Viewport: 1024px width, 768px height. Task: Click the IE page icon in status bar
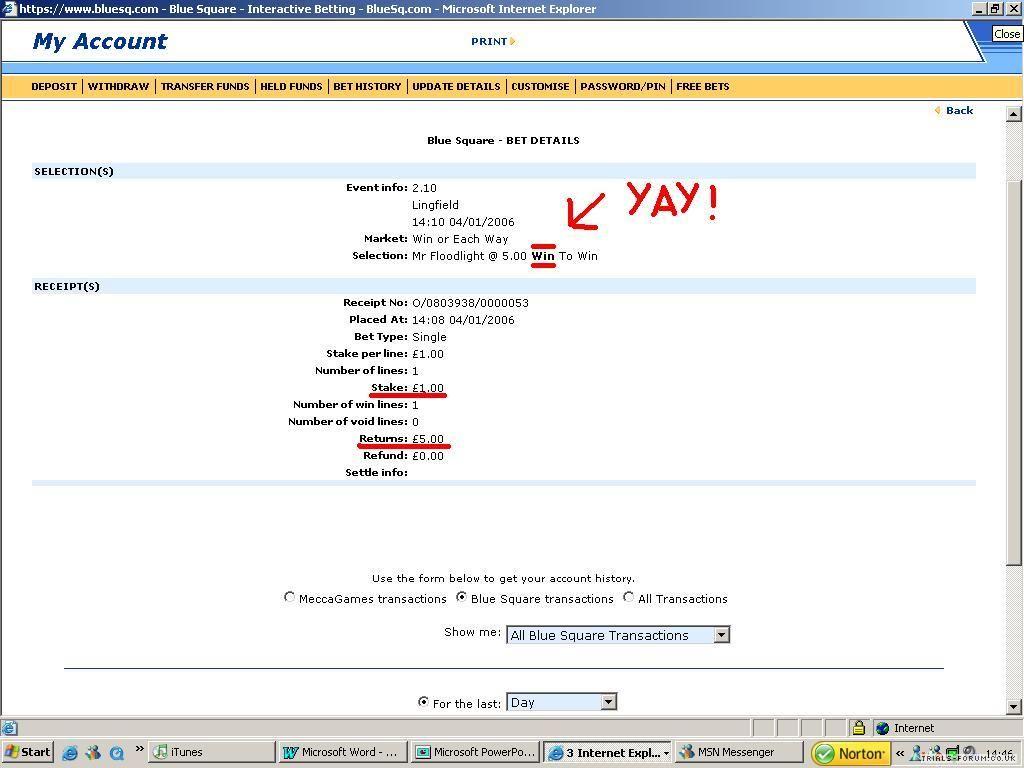[9, 728]
